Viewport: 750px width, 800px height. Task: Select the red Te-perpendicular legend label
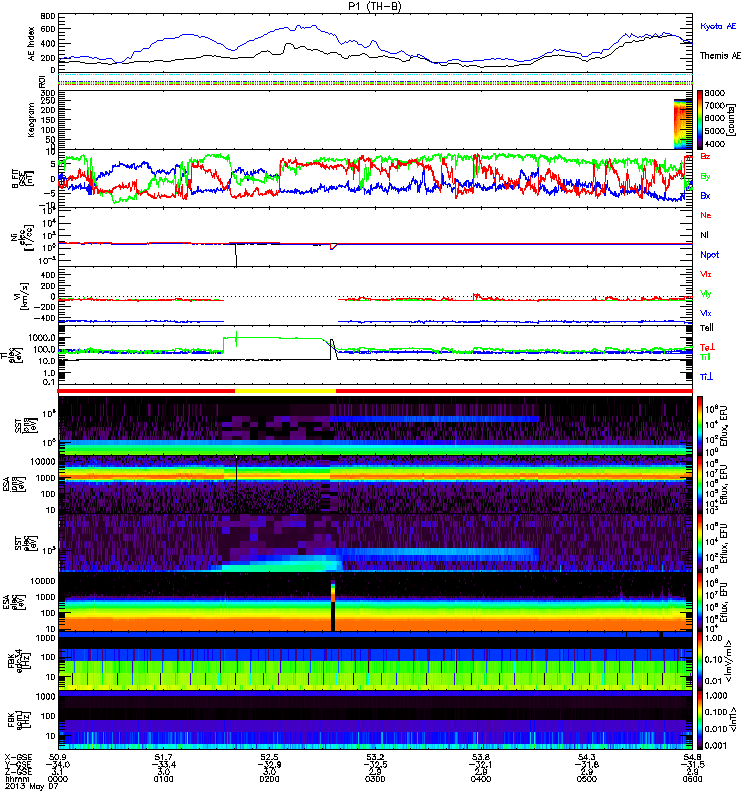tap(706, 347)
